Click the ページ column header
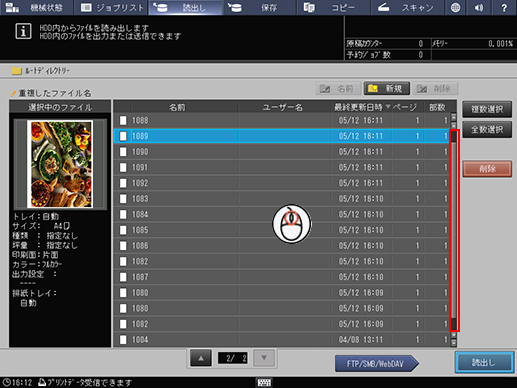Viewport: 517px width, 388px height. click(x=405, y=107)
